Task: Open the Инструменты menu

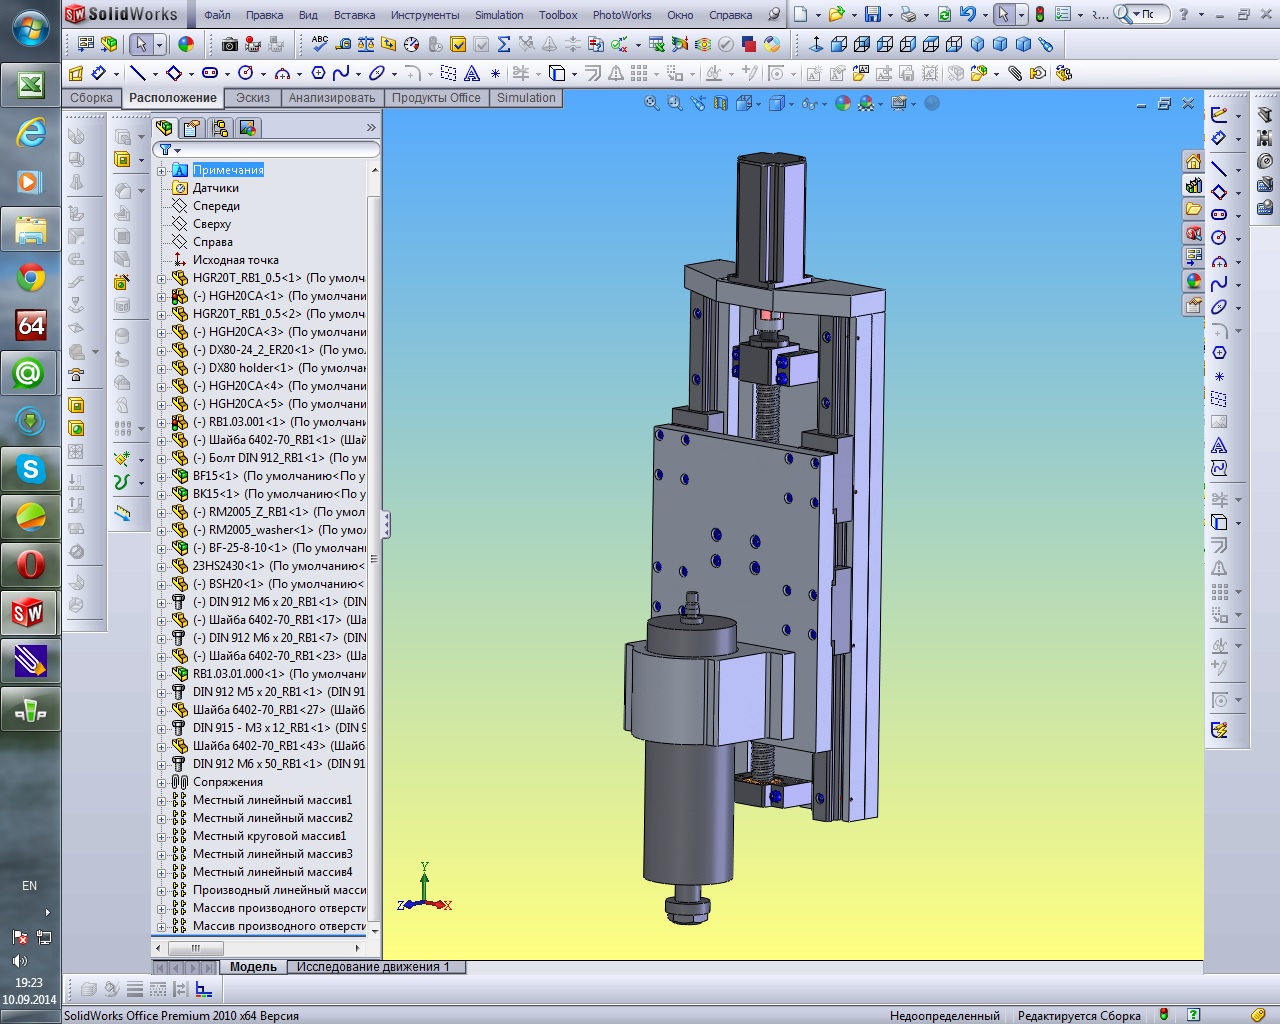Action: point(425,15)
